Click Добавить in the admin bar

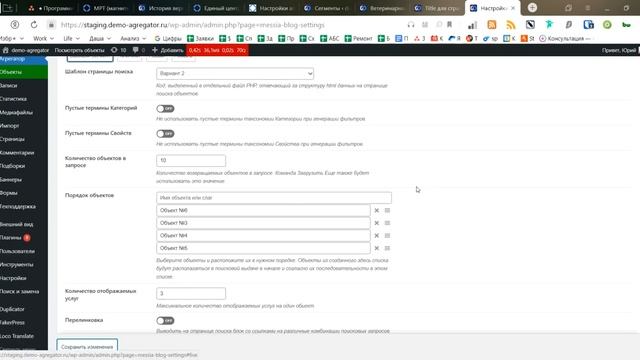coord(168,50)
